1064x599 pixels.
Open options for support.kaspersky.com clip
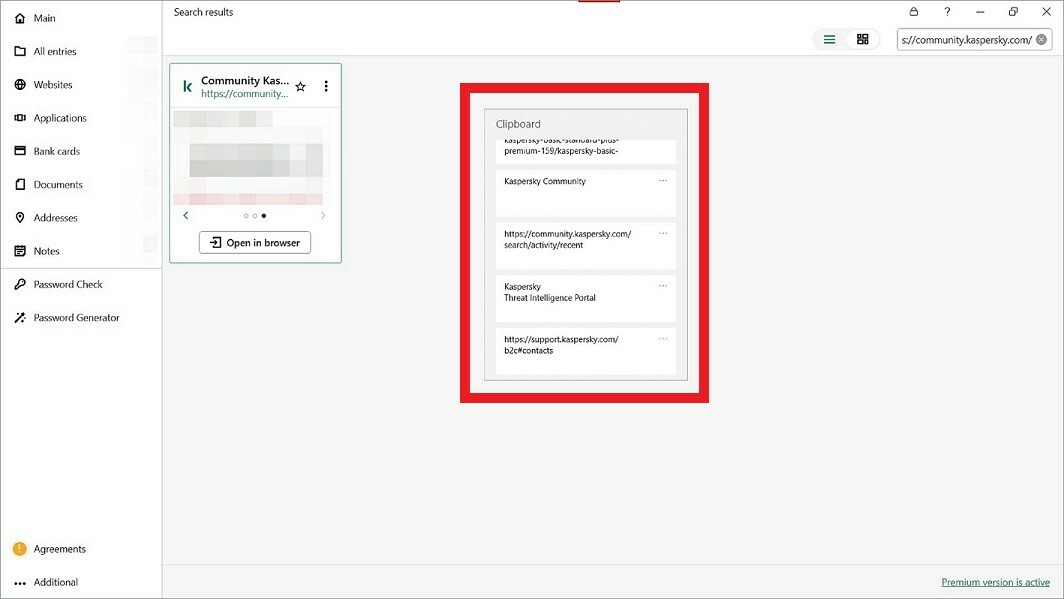663,339
